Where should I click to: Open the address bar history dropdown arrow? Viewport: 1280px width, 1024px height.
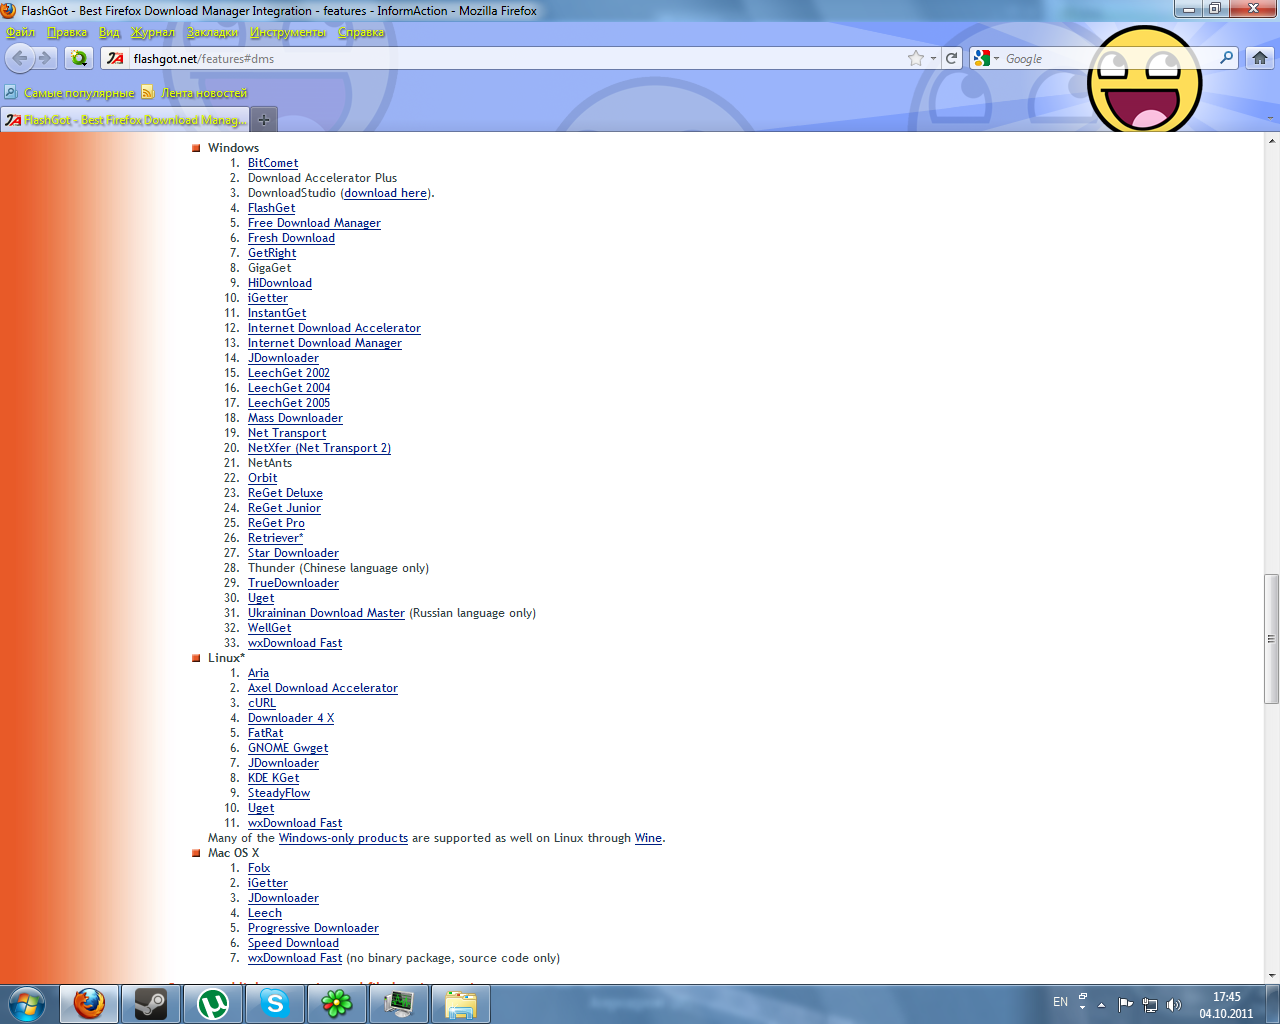click(933, 58)
